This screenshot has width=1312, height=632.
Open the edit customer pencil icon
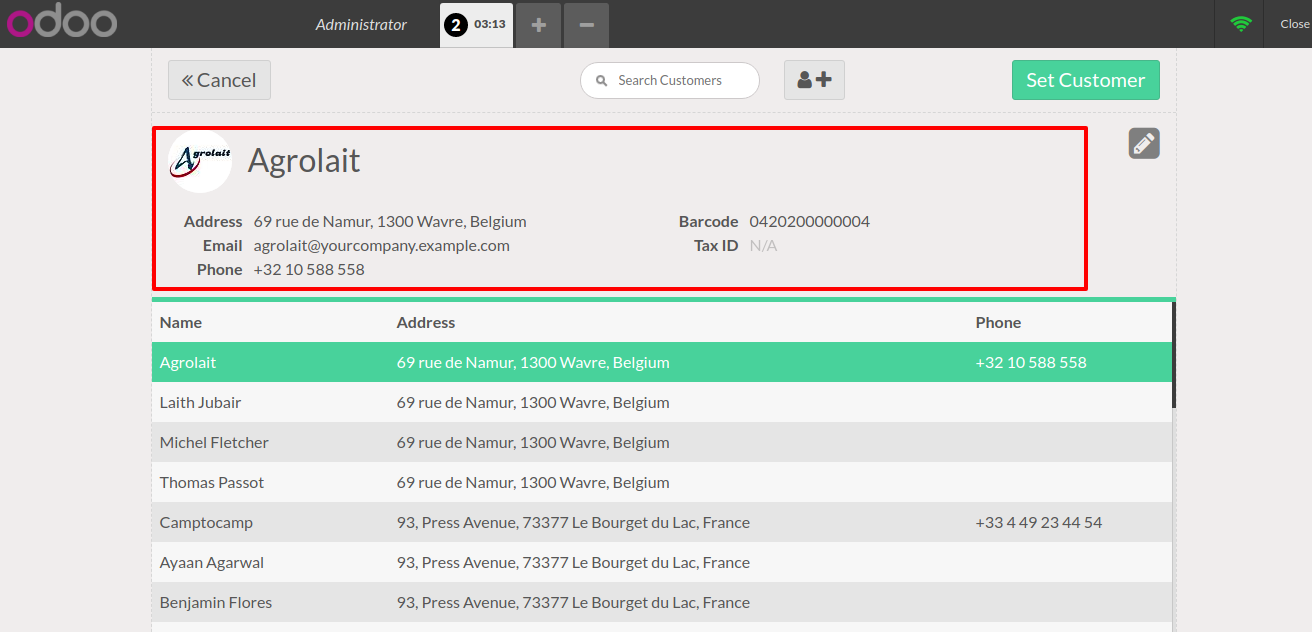pos(1144,143)
